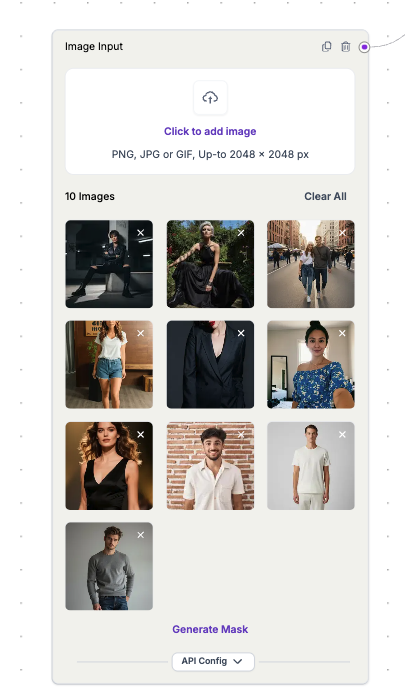Screen dimensions: 405x700
Task: Remove the dark blazer image
Action: click(241, 333)
